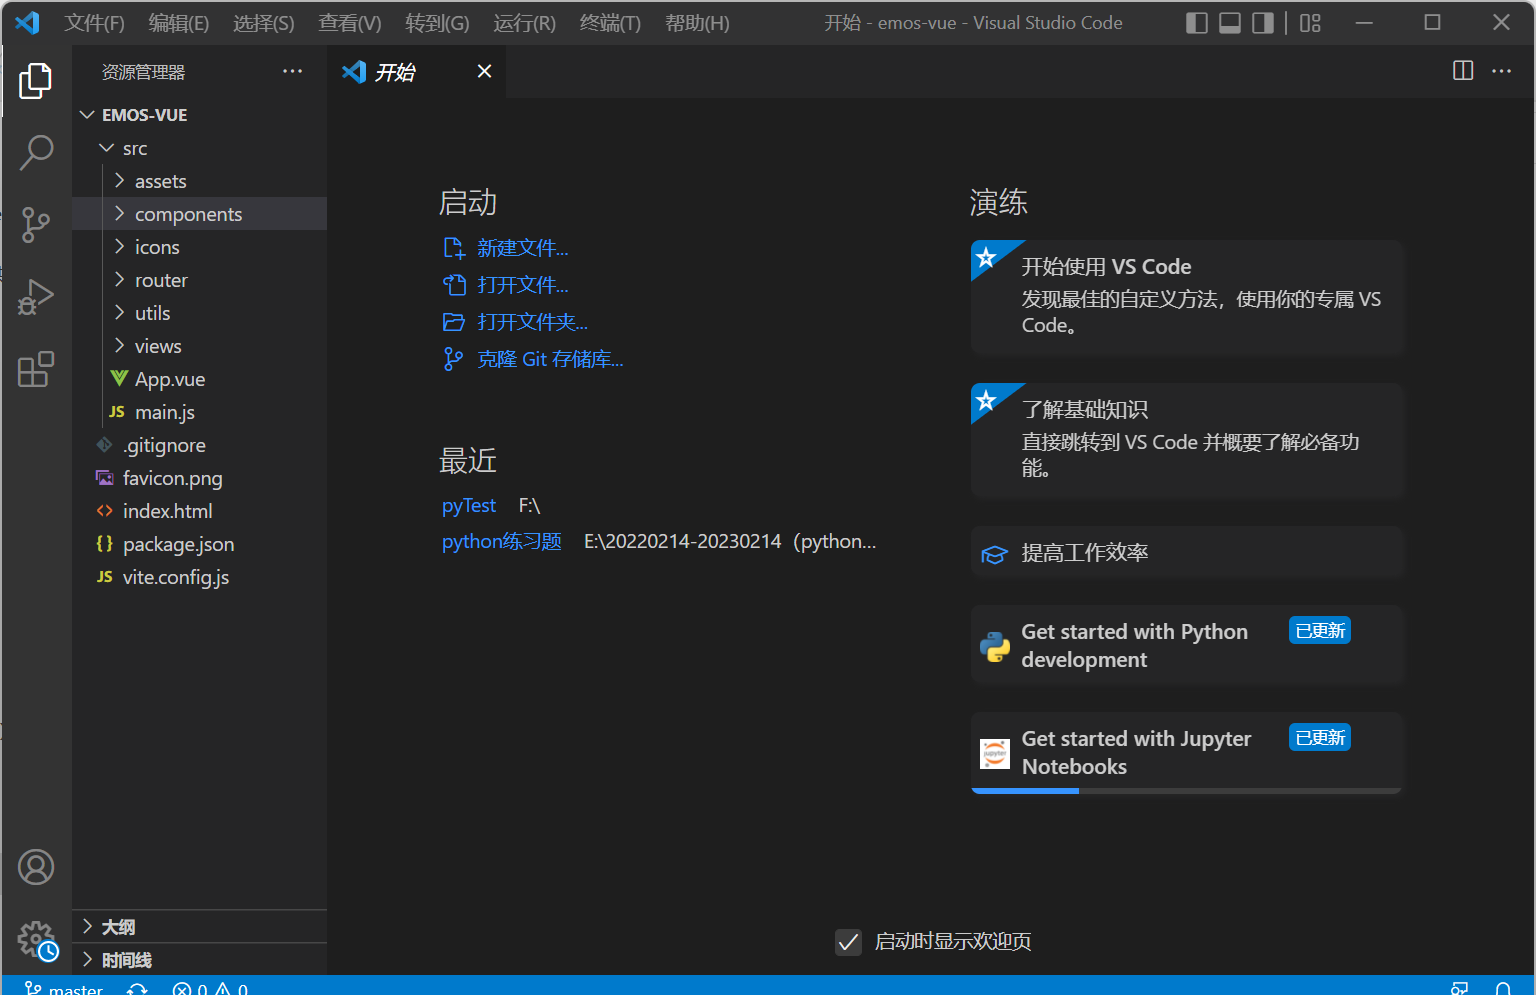Click the notifications bell in status bar
This screenshot has width=1536, height=995.
[1503, 988]
